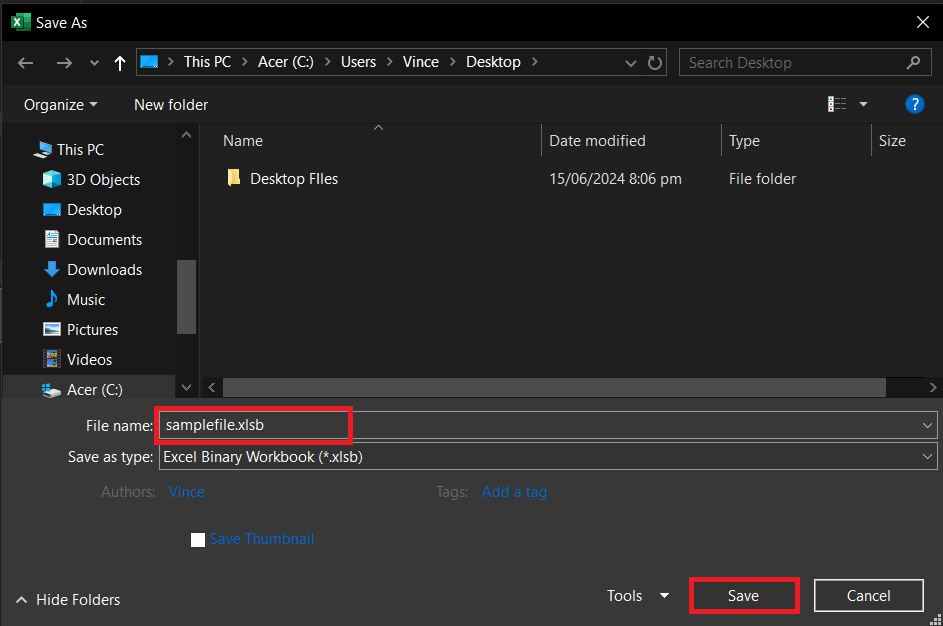Select Pictures in the sidebar
The image size is (943, 626).
coord(92,329)
